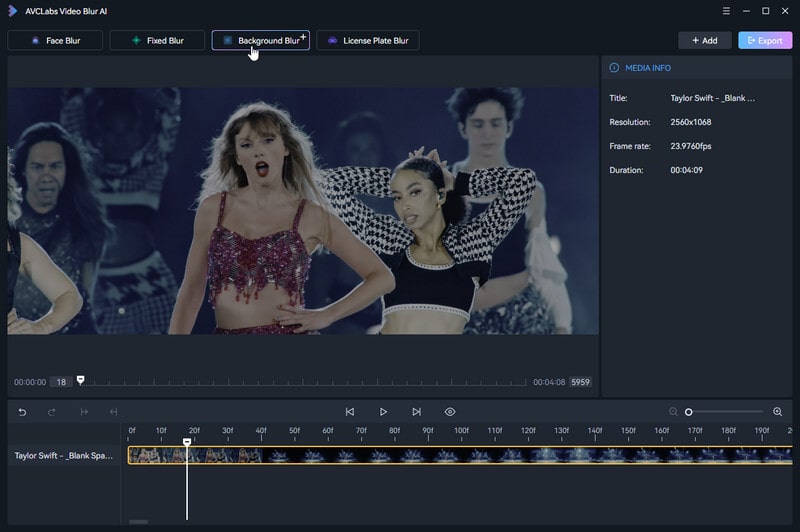Open the hamburger main menu
Screen dimensions: 800x532
click(x=726, y=11)
